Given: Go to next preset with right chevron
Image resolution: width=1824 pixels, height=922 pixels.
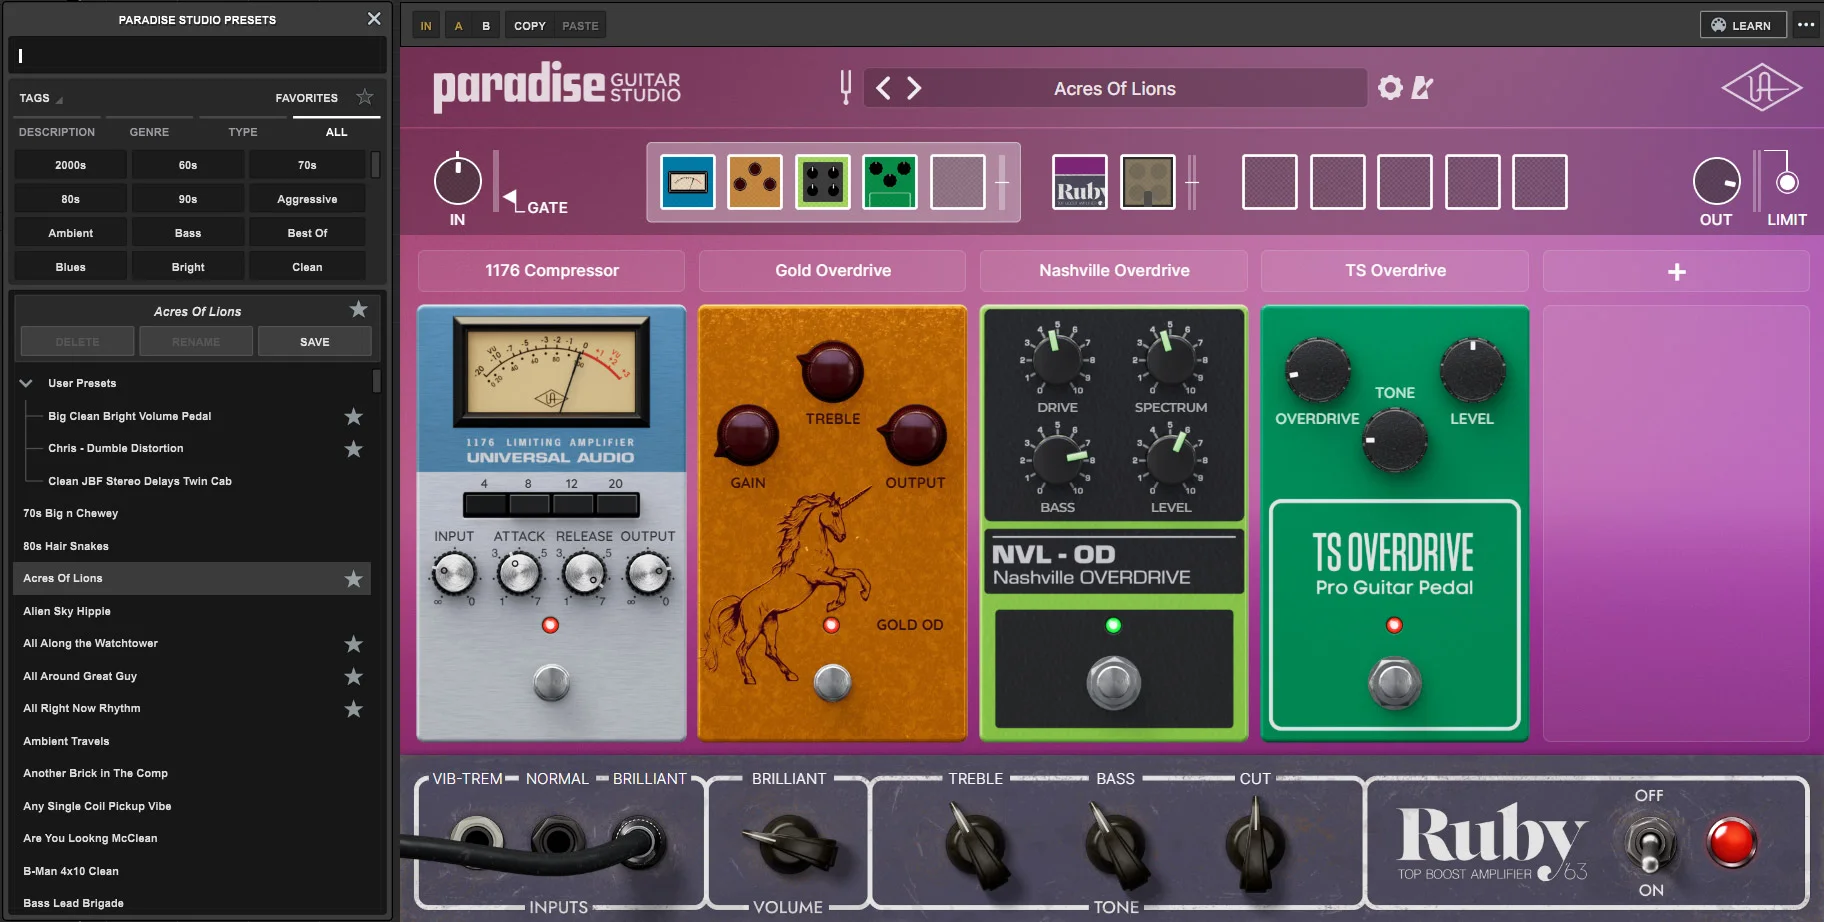Looking at the screenshot, I should 914,88.
